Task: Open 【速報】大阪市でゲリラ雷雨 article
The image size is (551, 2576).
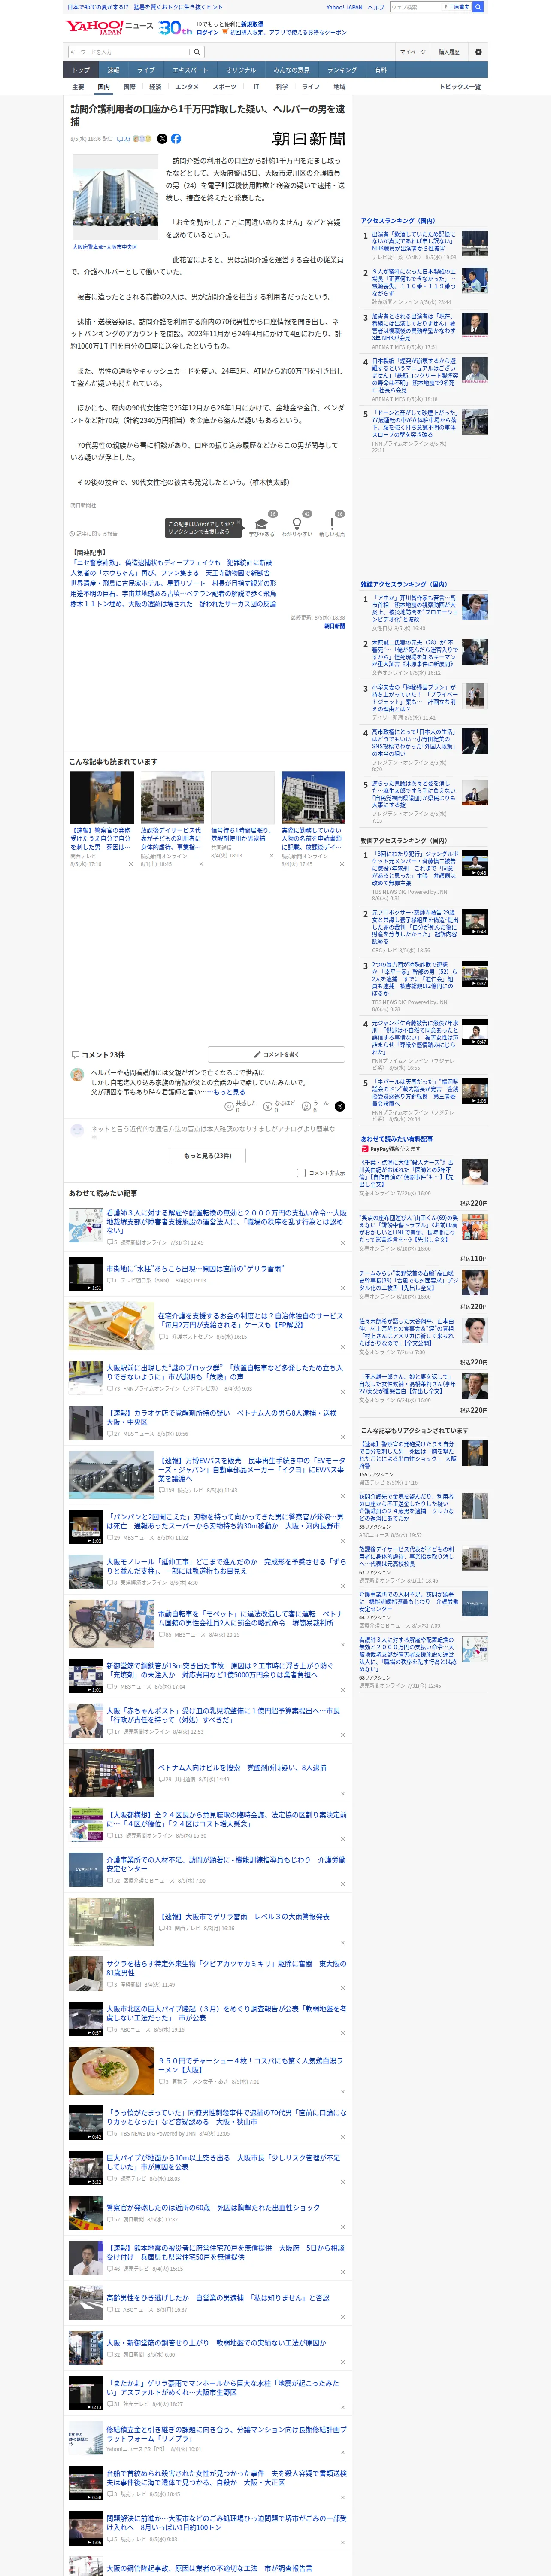Action: coord(244,1917)
